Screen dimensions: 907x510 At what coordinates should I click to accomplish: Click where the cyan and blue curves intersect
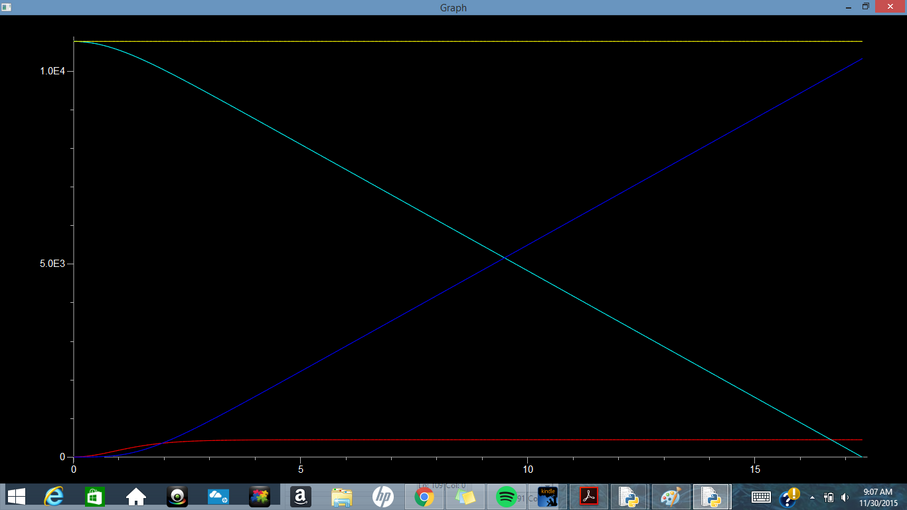click(505, 258)
